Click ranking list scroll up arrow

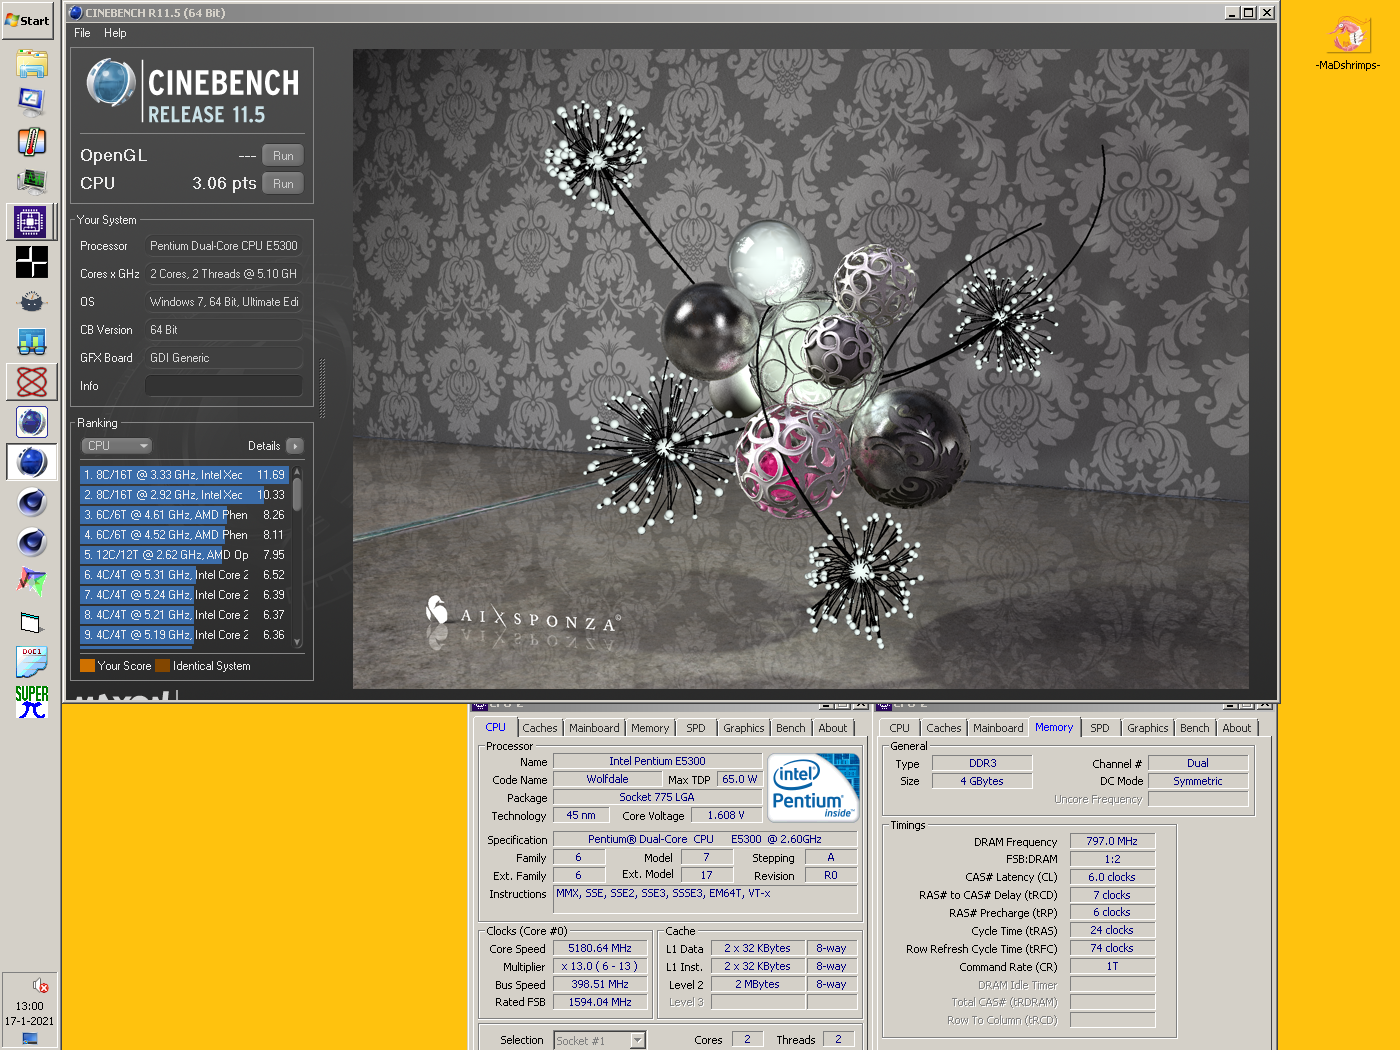pos(297,471)
